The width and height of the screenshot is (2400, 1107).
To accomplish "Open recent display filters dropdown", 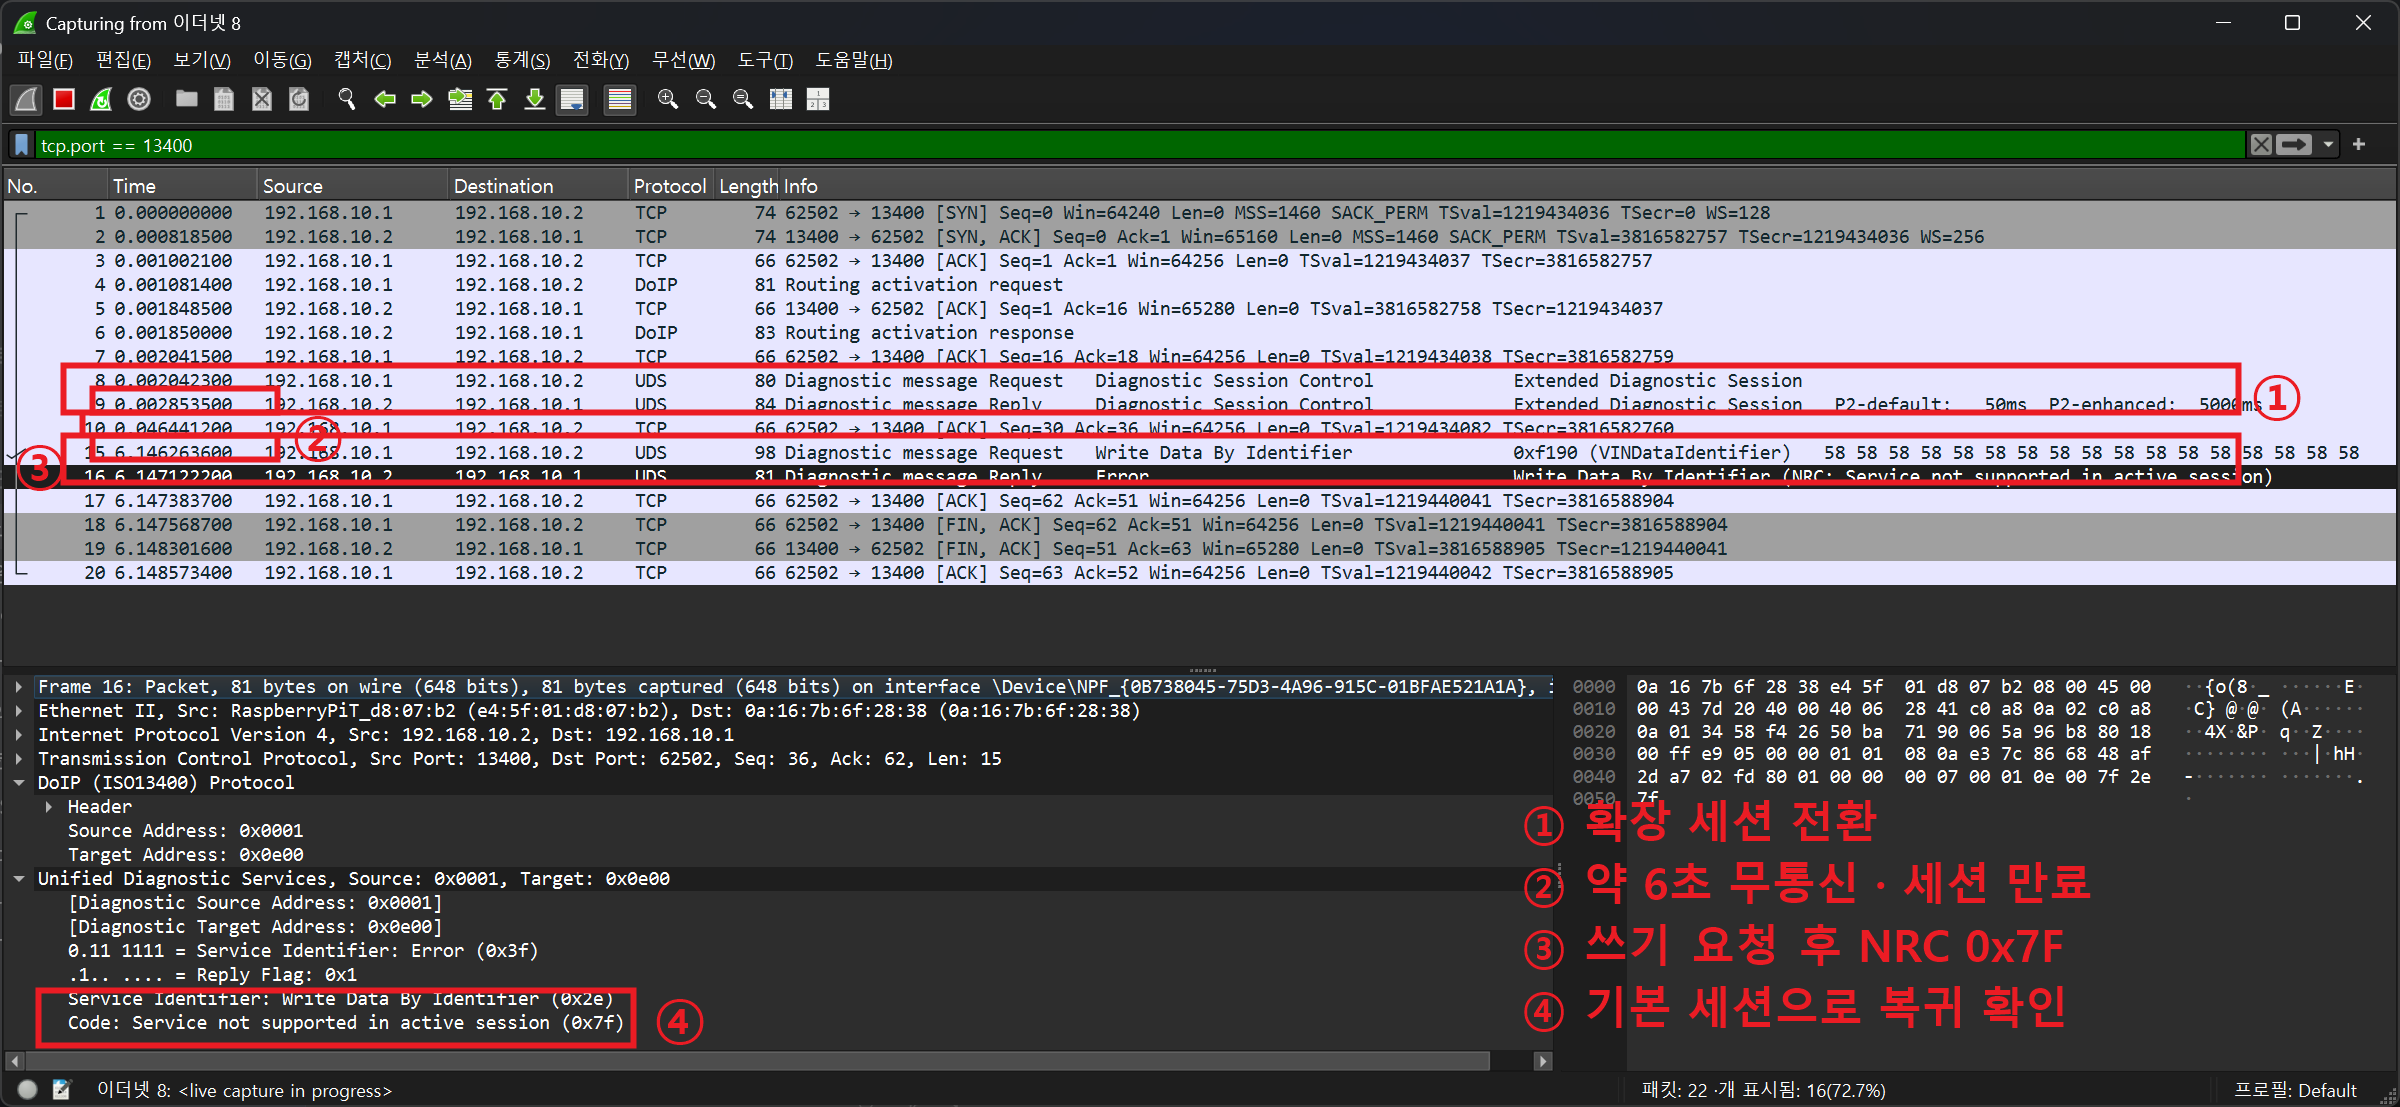I will (x=2328, y=145).
